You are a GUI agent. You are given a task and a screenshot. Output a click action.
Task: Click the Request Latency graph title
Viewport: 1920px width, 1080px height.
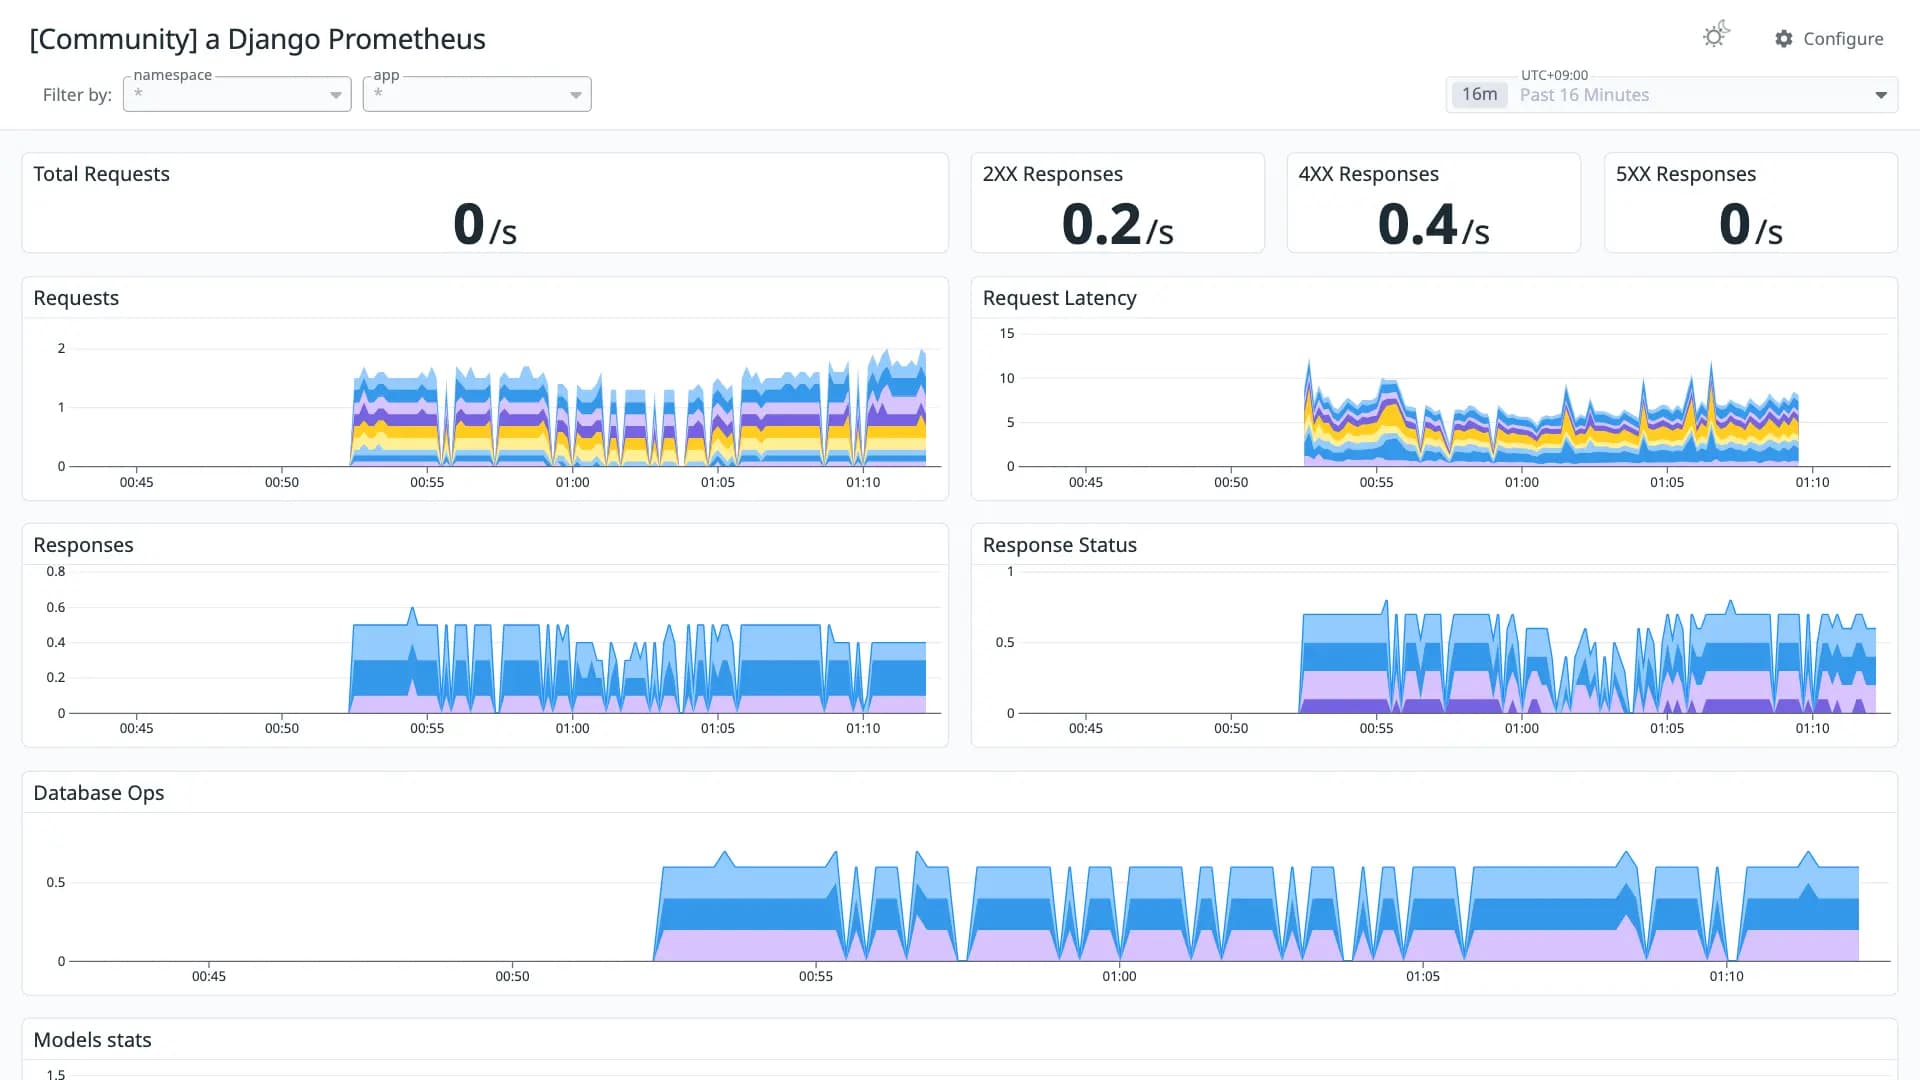1059,298
